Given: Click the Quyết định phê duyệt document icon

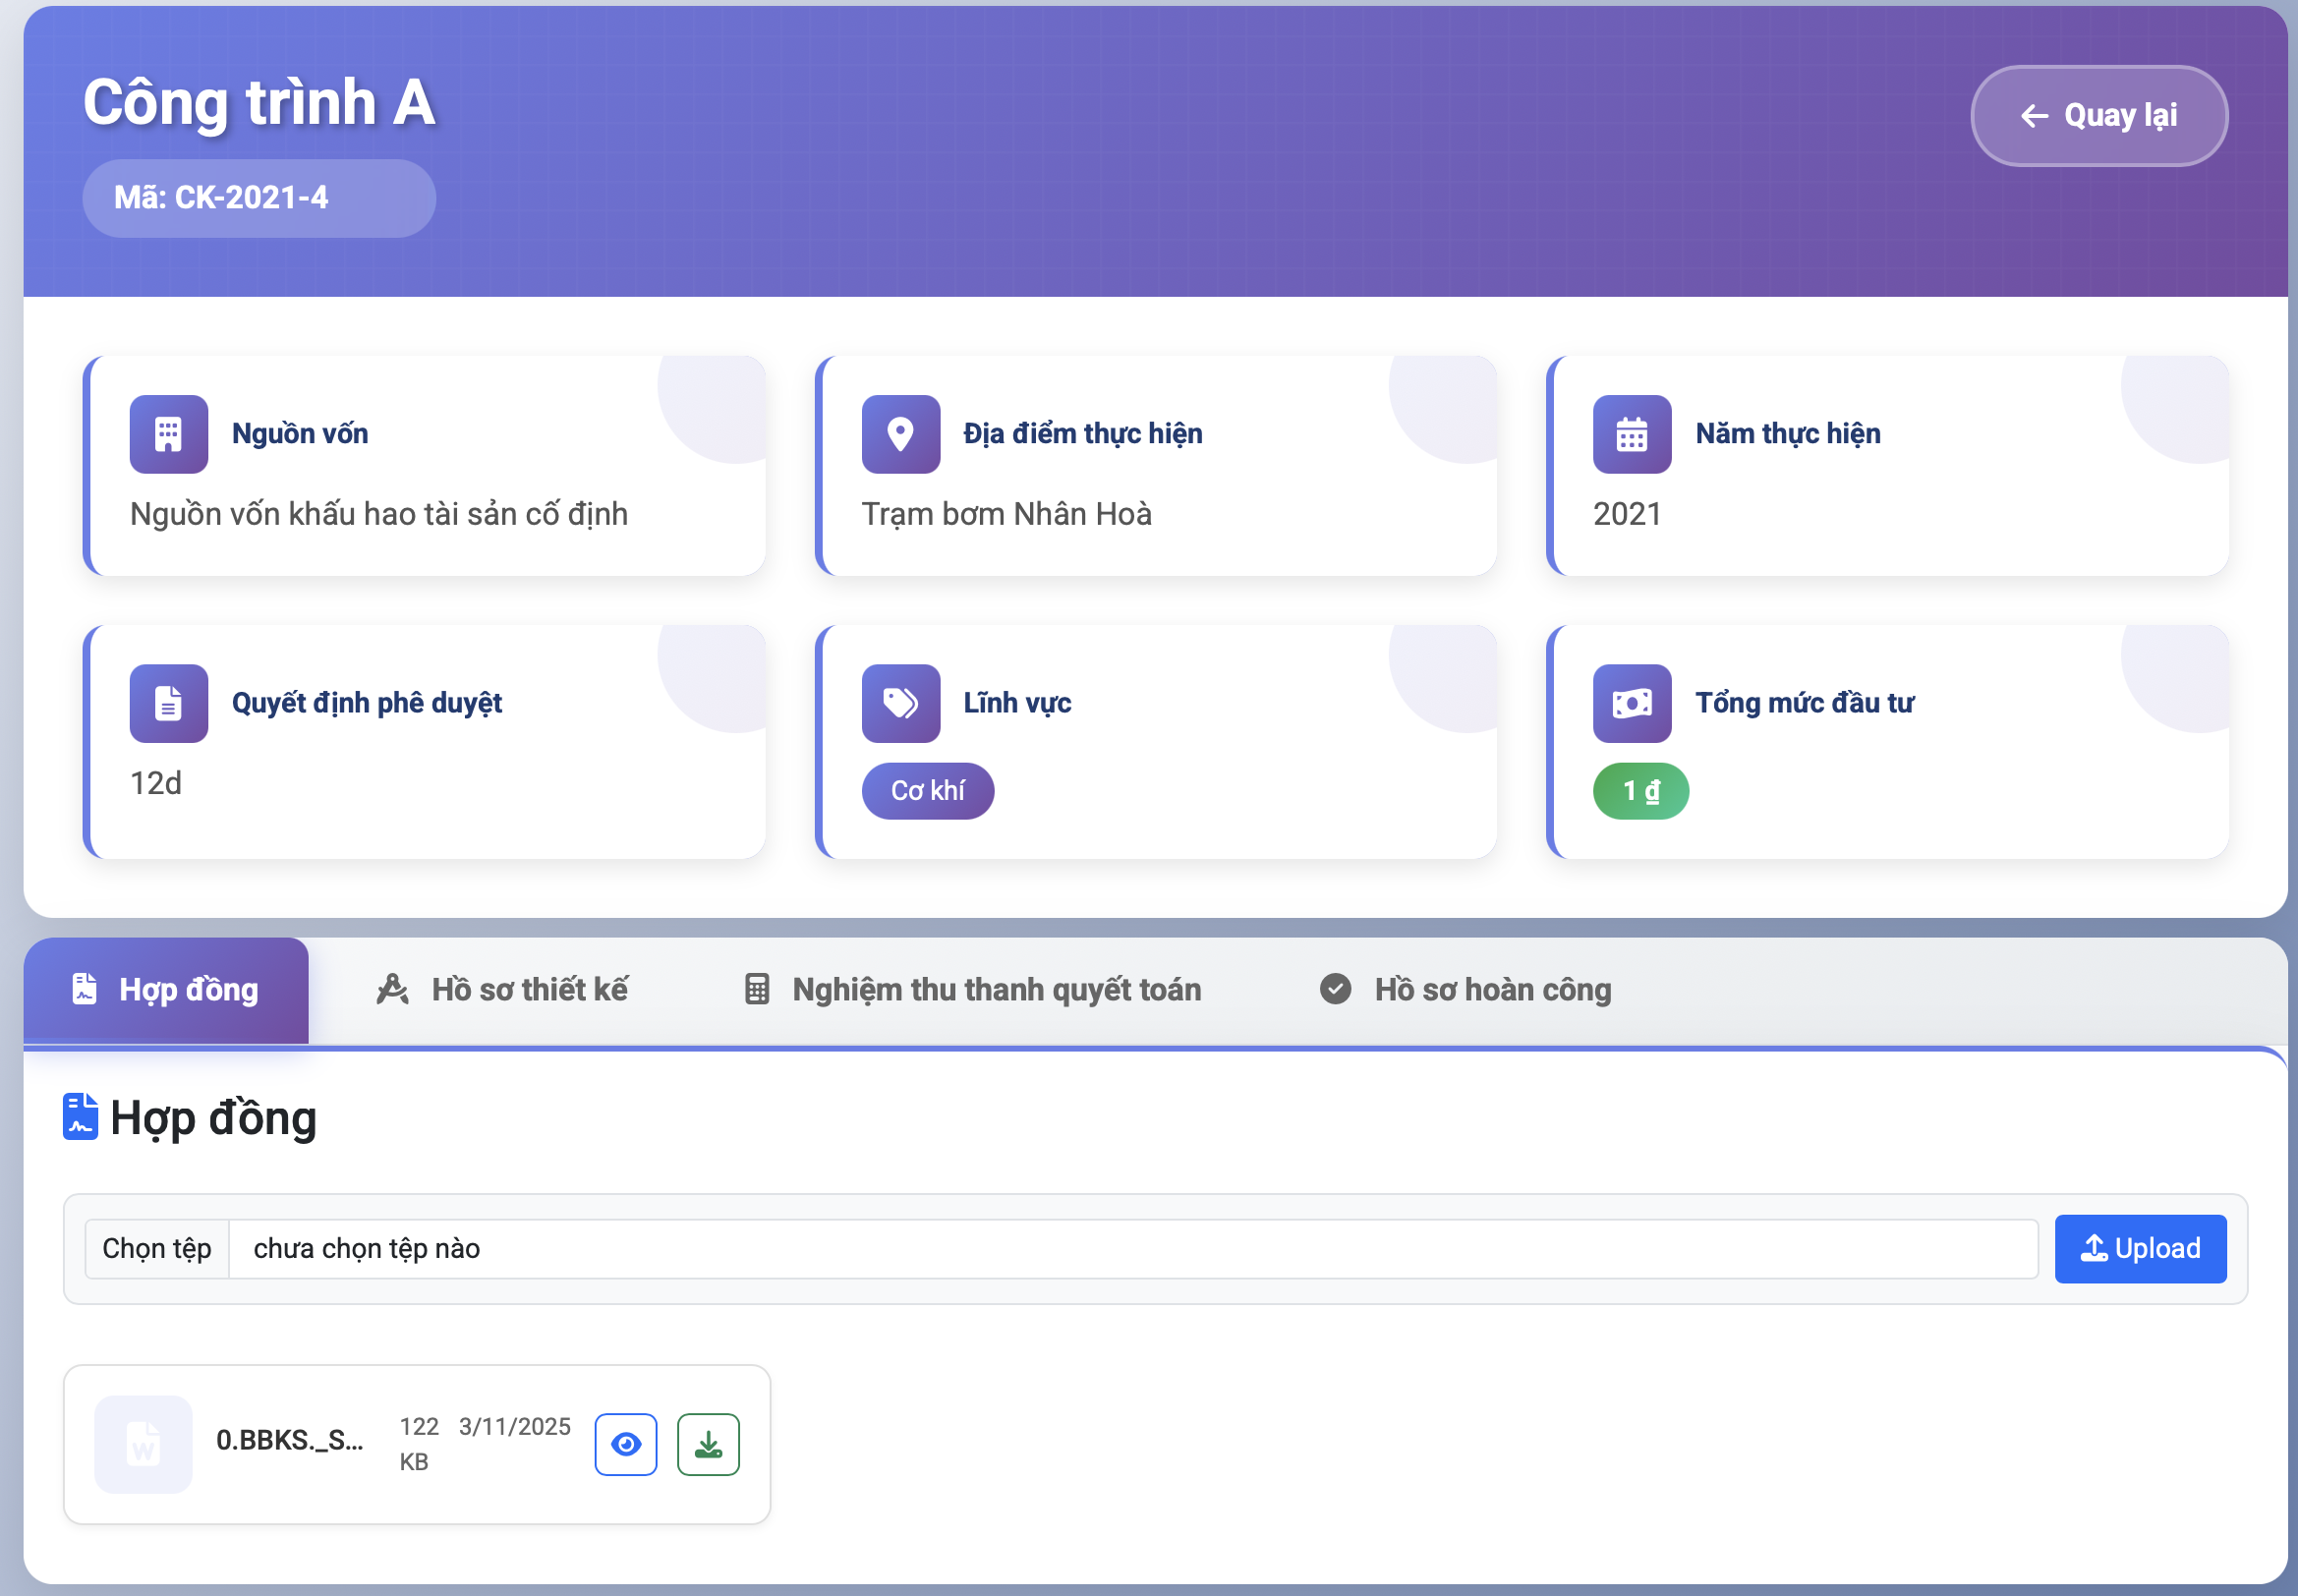Looking at the screenshot, I should (168, 703).
